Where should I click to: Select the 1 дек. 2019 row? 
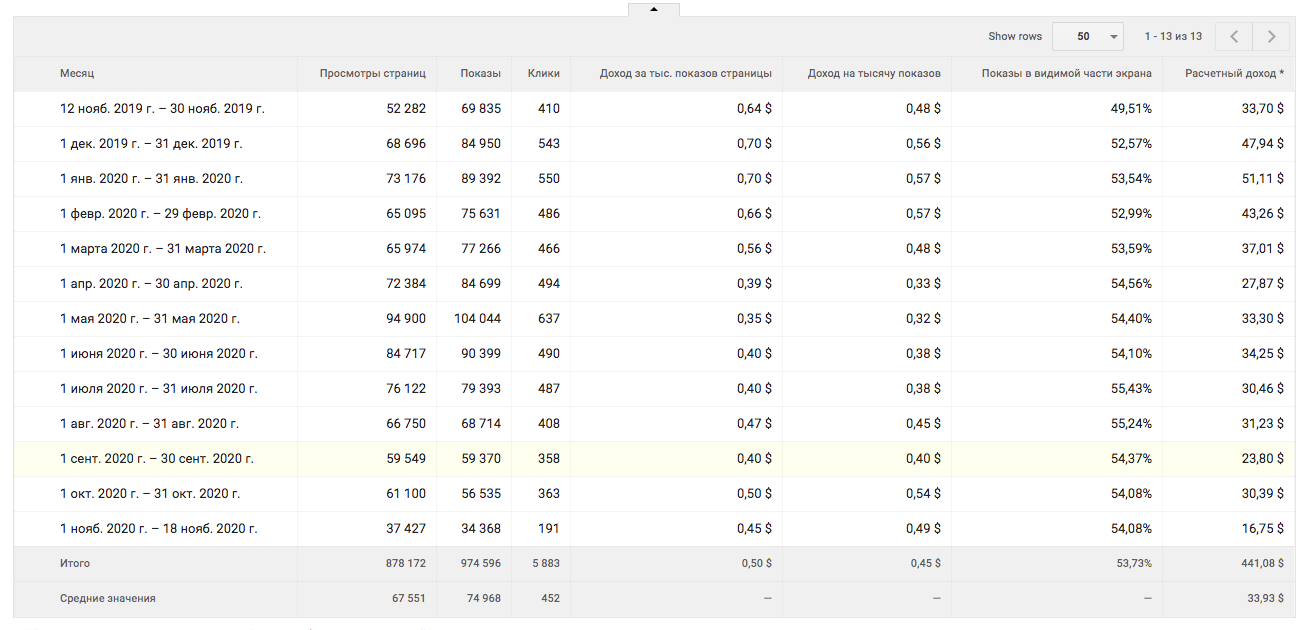151,144
